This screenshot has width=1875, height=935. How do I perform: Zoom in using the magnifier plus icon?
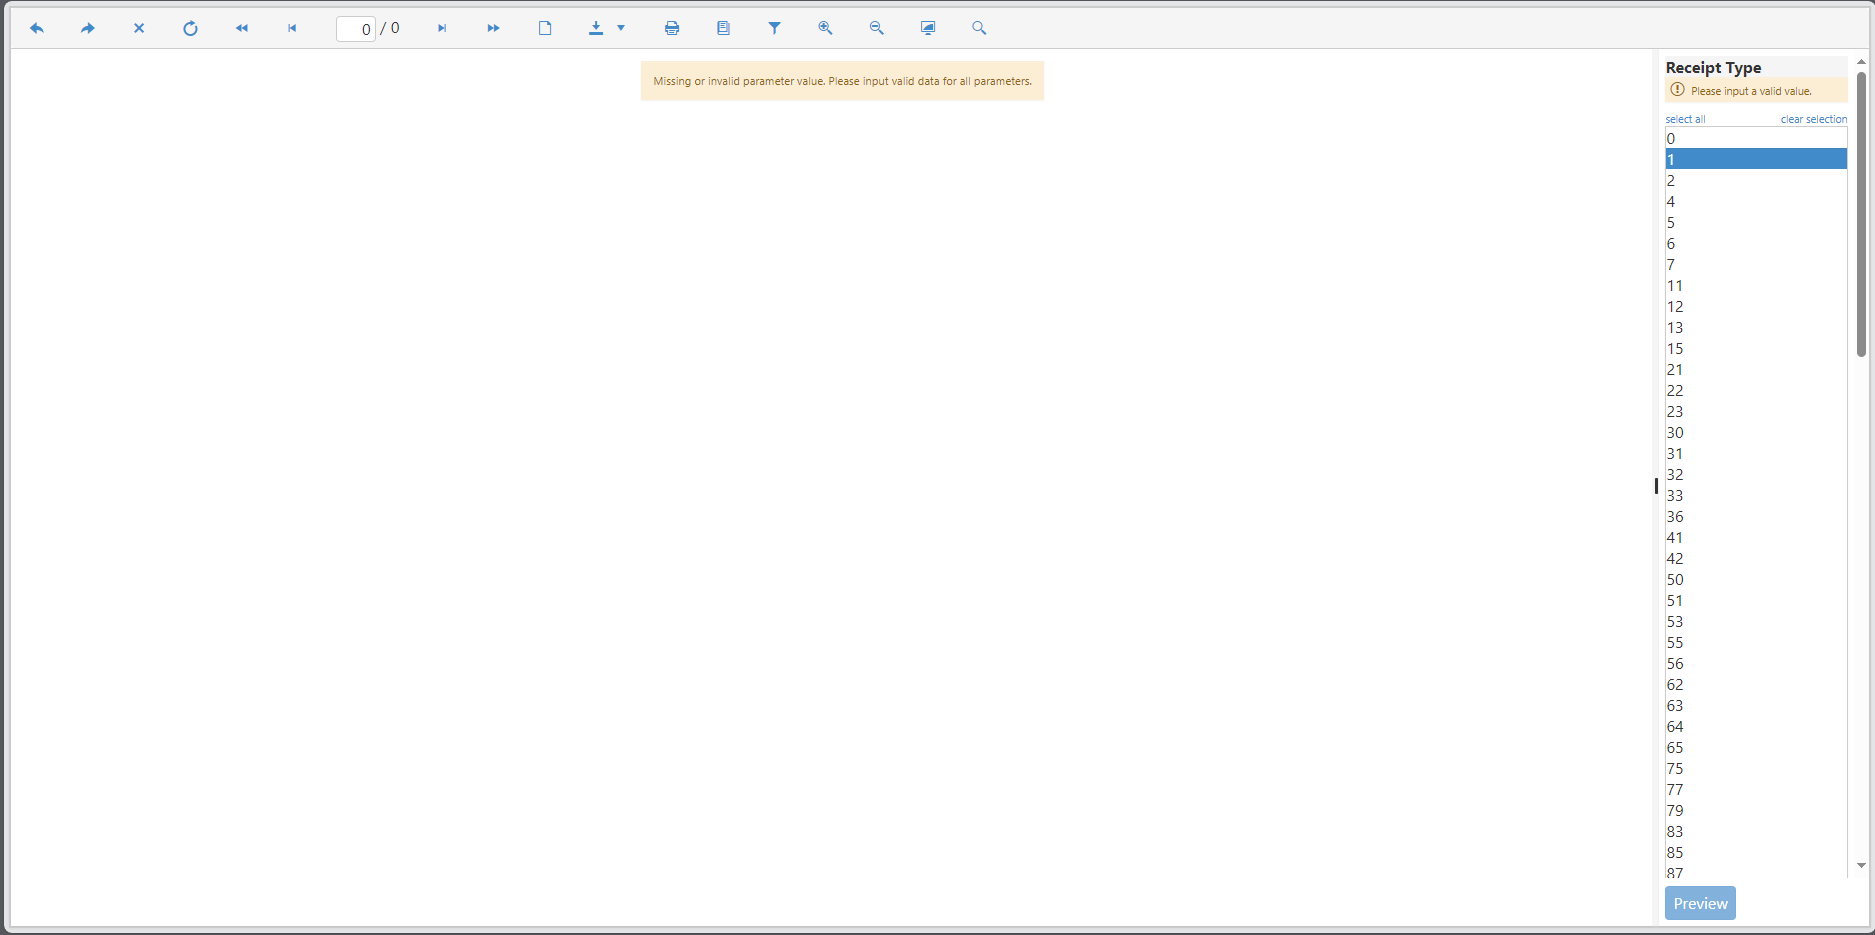point(825,28)
